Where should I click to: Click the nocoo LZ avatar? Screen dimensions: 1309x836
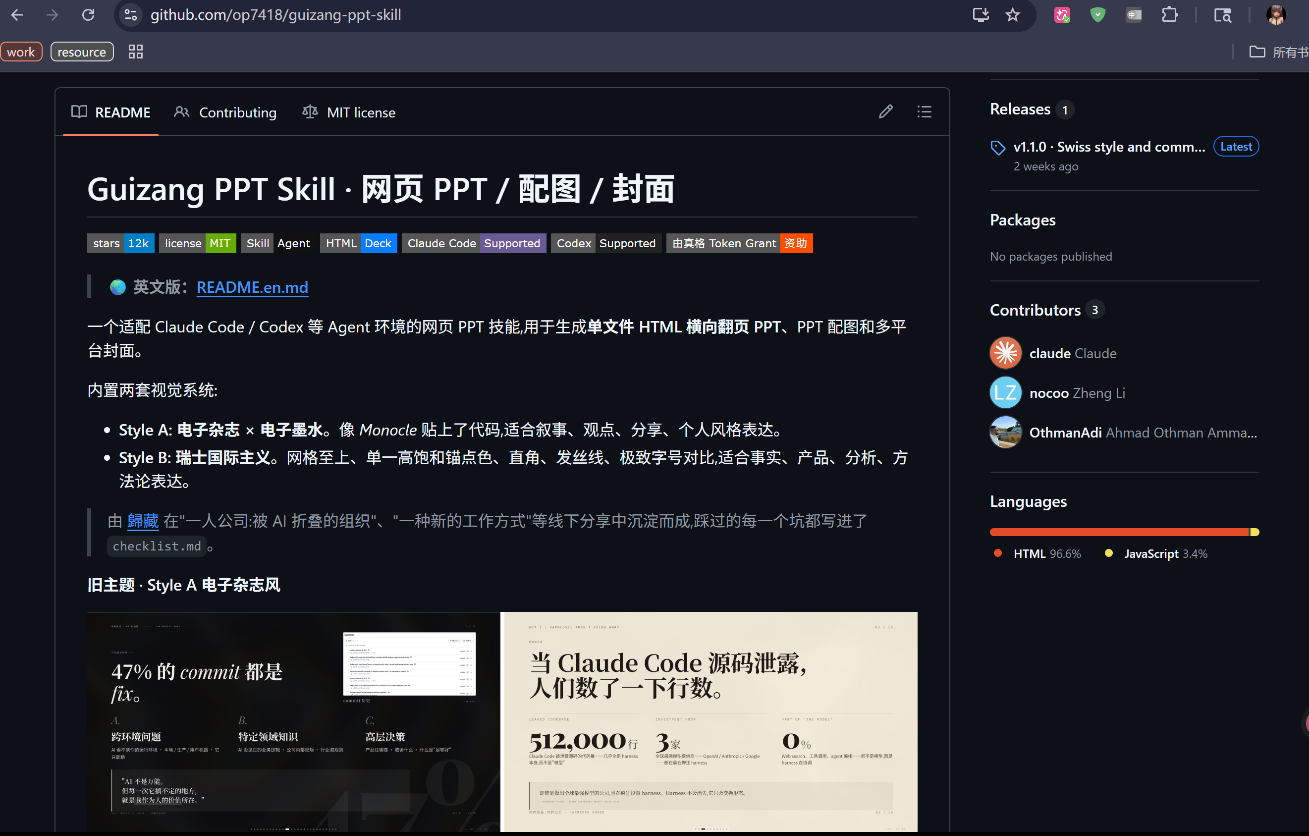point(1006,393)
